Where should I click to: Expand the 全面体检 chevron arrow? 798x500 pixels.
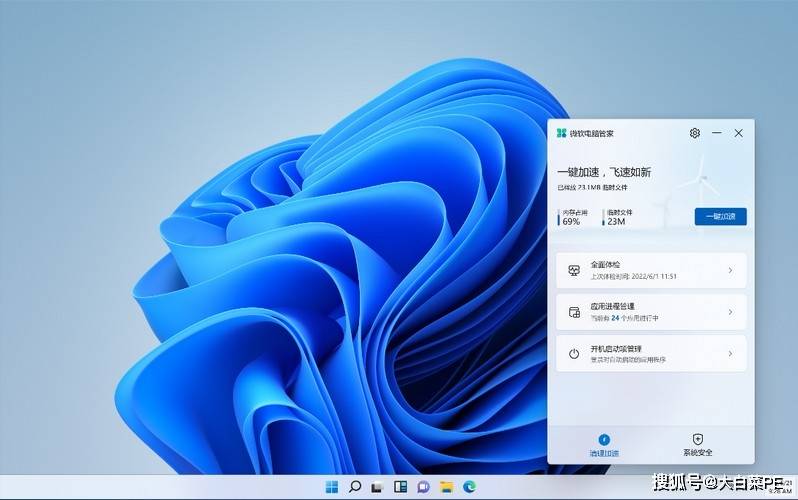(x=730, y=270)
